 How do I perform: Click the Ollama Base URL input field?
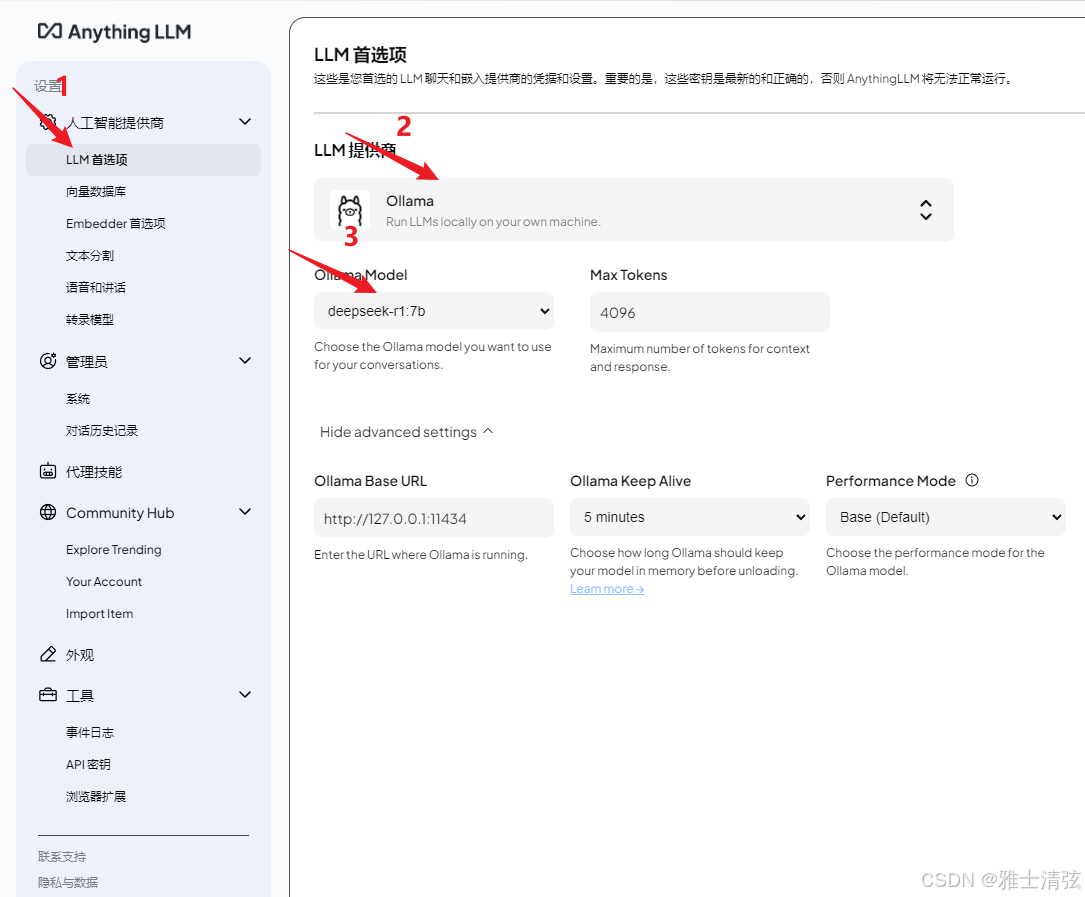pos(434,518)
